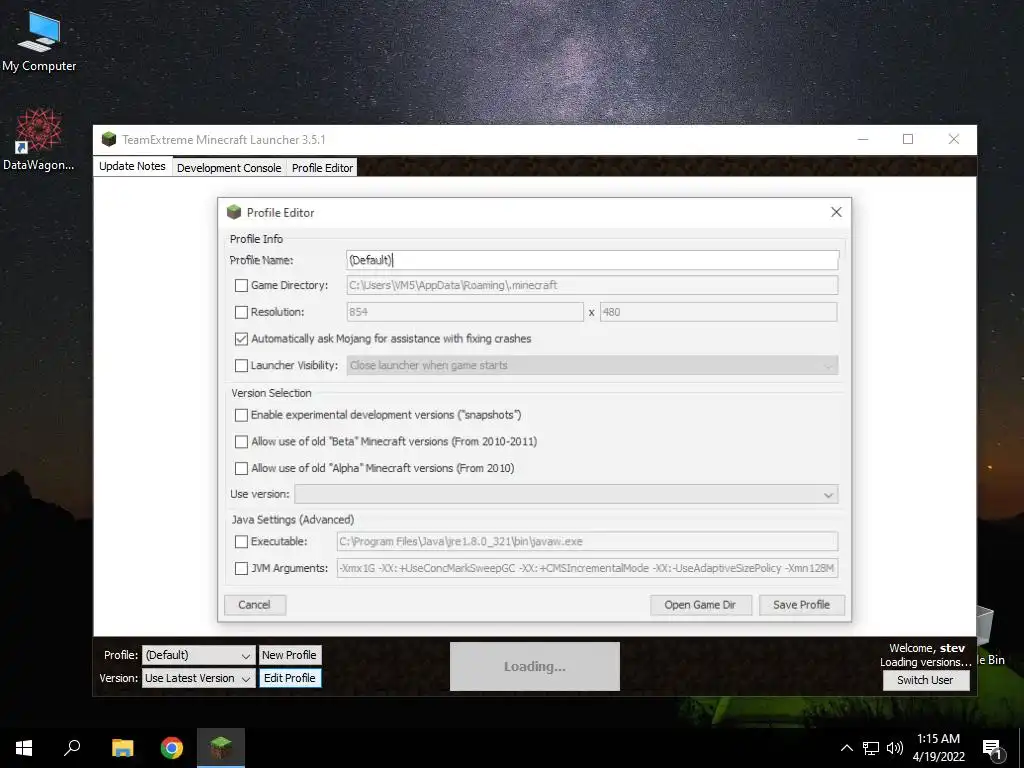Close the Profile Editor dialog
Image resolution: width=1024 pixels, height=768 pixels.
click(x=836, y=212)
